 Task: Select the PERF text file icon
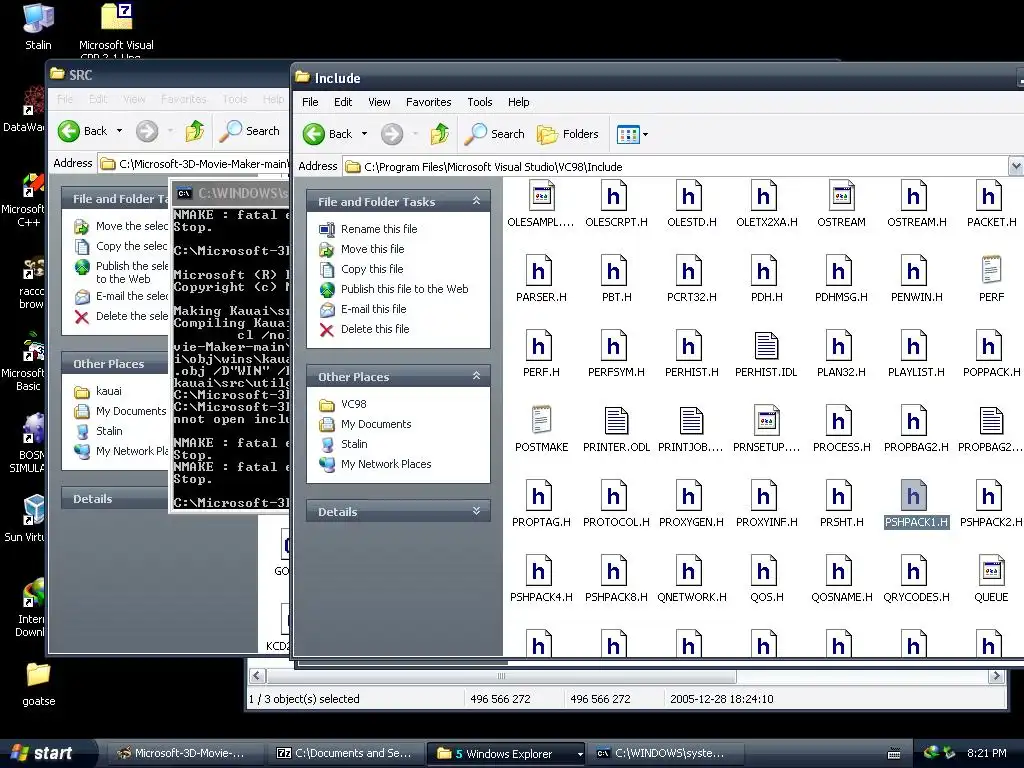pos(991,279)
